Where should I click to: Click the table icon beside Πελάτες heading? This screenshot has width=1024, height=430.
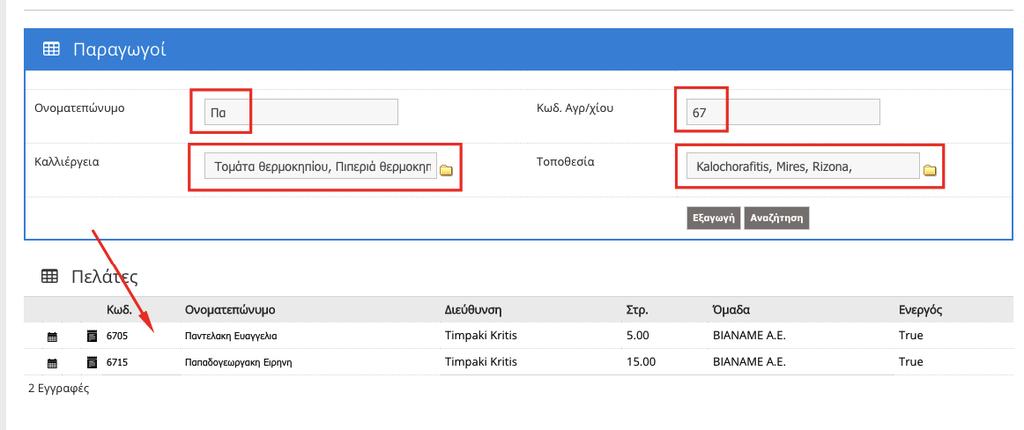tap(49, 276)
